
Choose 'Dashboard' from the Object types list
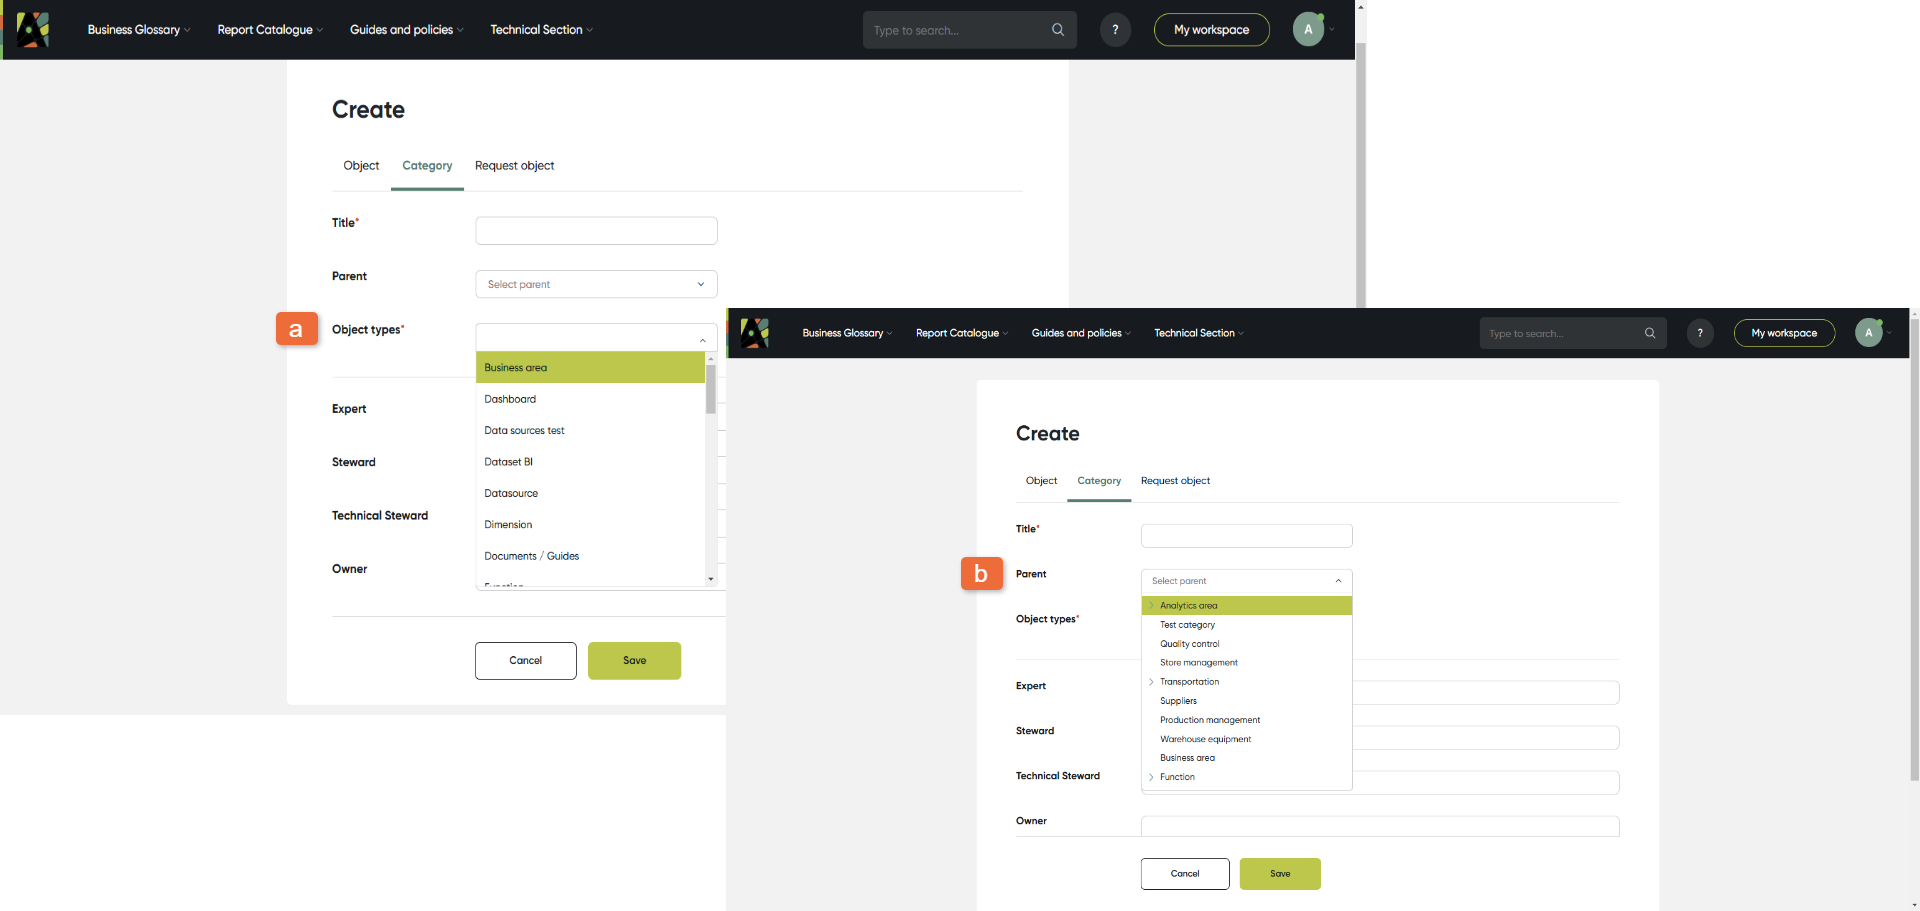(x=510, y=399)
